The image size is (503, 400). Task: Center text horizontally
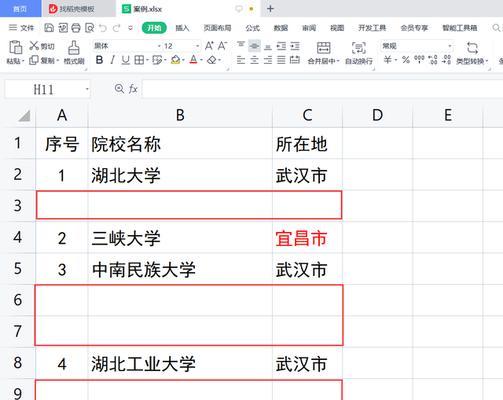[x=254, y=60]
